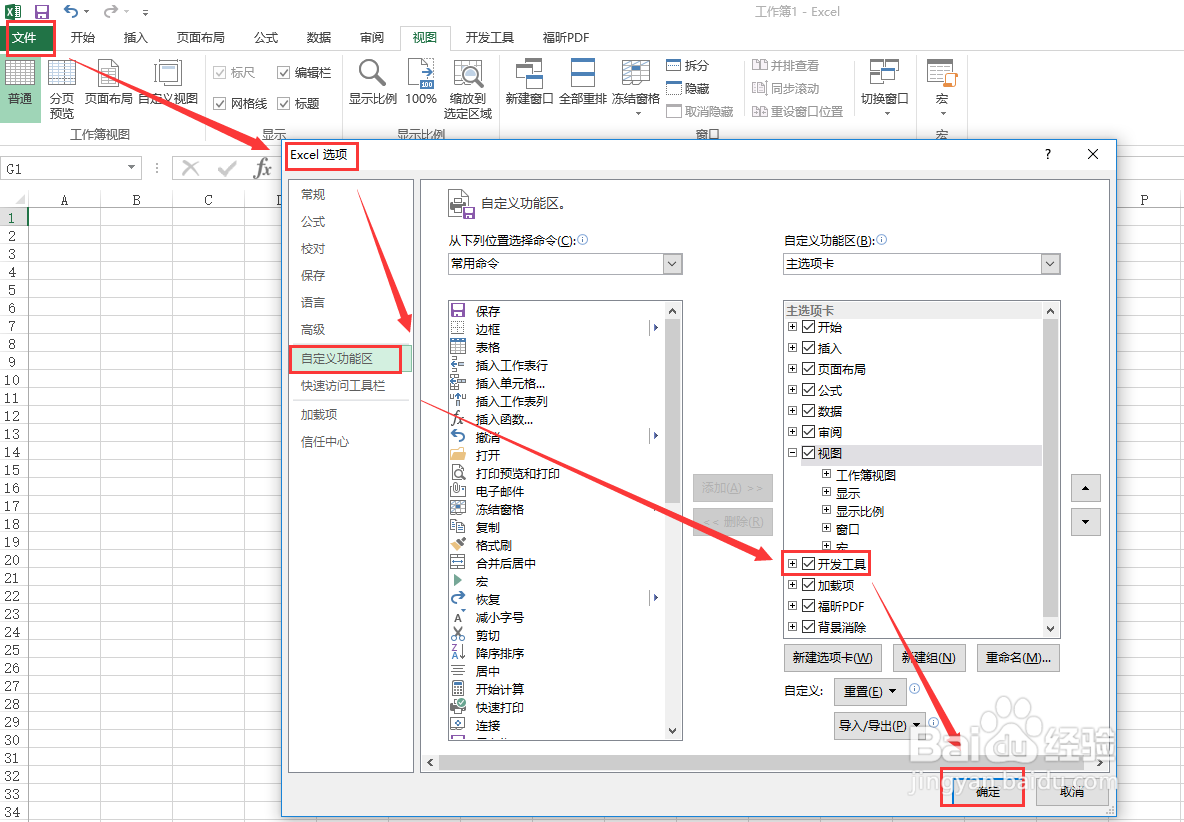Screen dimensions: 1184x822
Task: Click 取消 Cancel button
Action: (1071, 792)
